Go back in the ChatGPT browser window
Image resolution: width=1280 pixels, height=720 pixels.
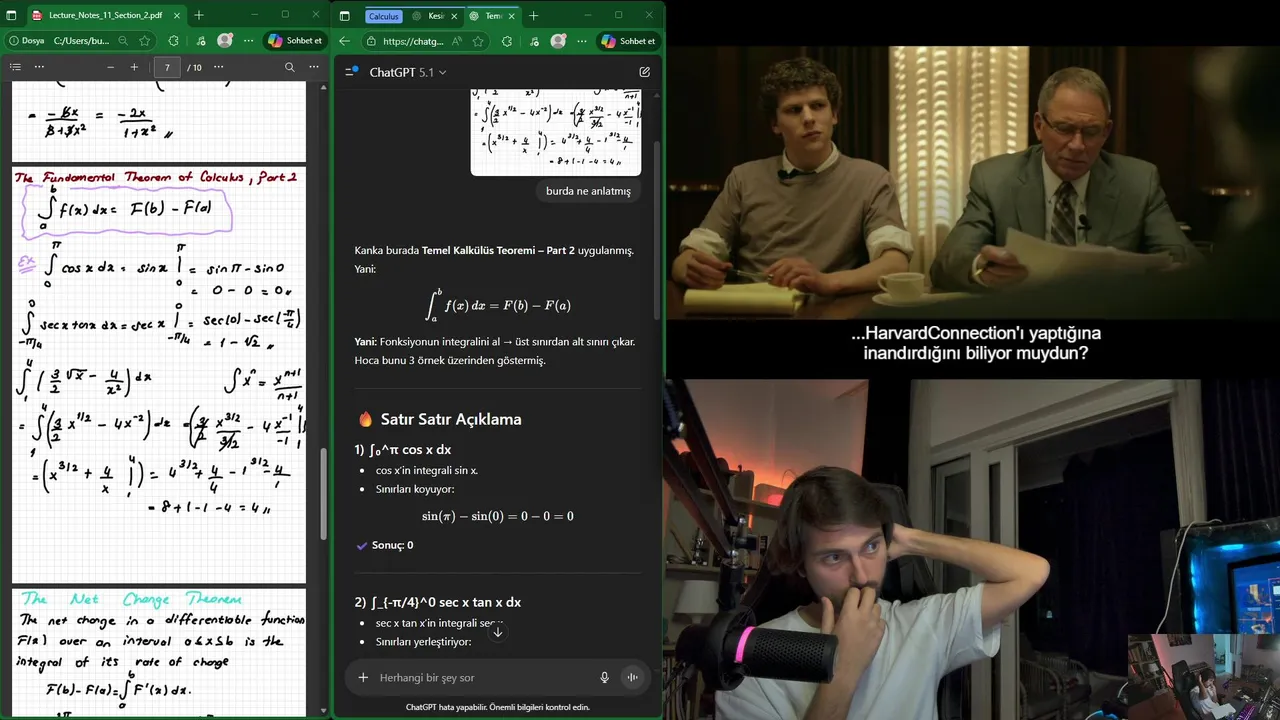(x=344, y=41)
